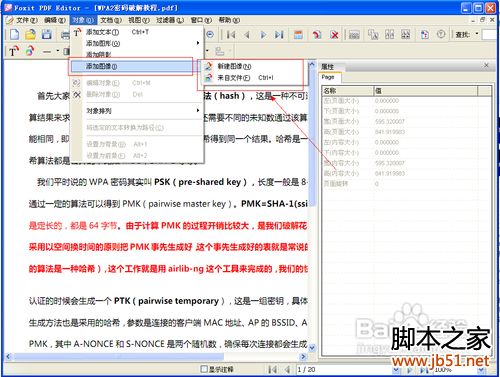The image size is (500, 377).
Task: Select the Add Text T tool in second toolbar
Action: pyautogui.click(x=13, y=51)
